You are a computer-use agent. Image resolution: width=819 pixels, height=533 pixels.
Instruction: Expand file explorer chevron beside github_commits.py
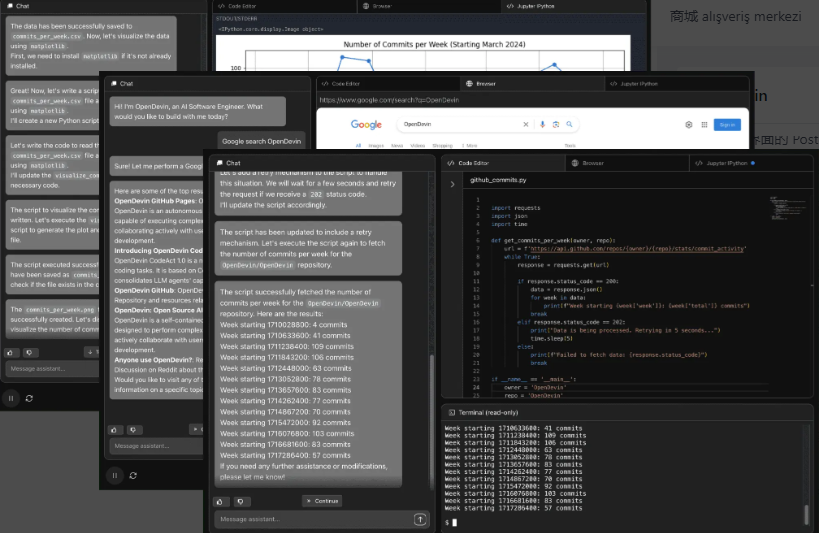click(452, 184)
